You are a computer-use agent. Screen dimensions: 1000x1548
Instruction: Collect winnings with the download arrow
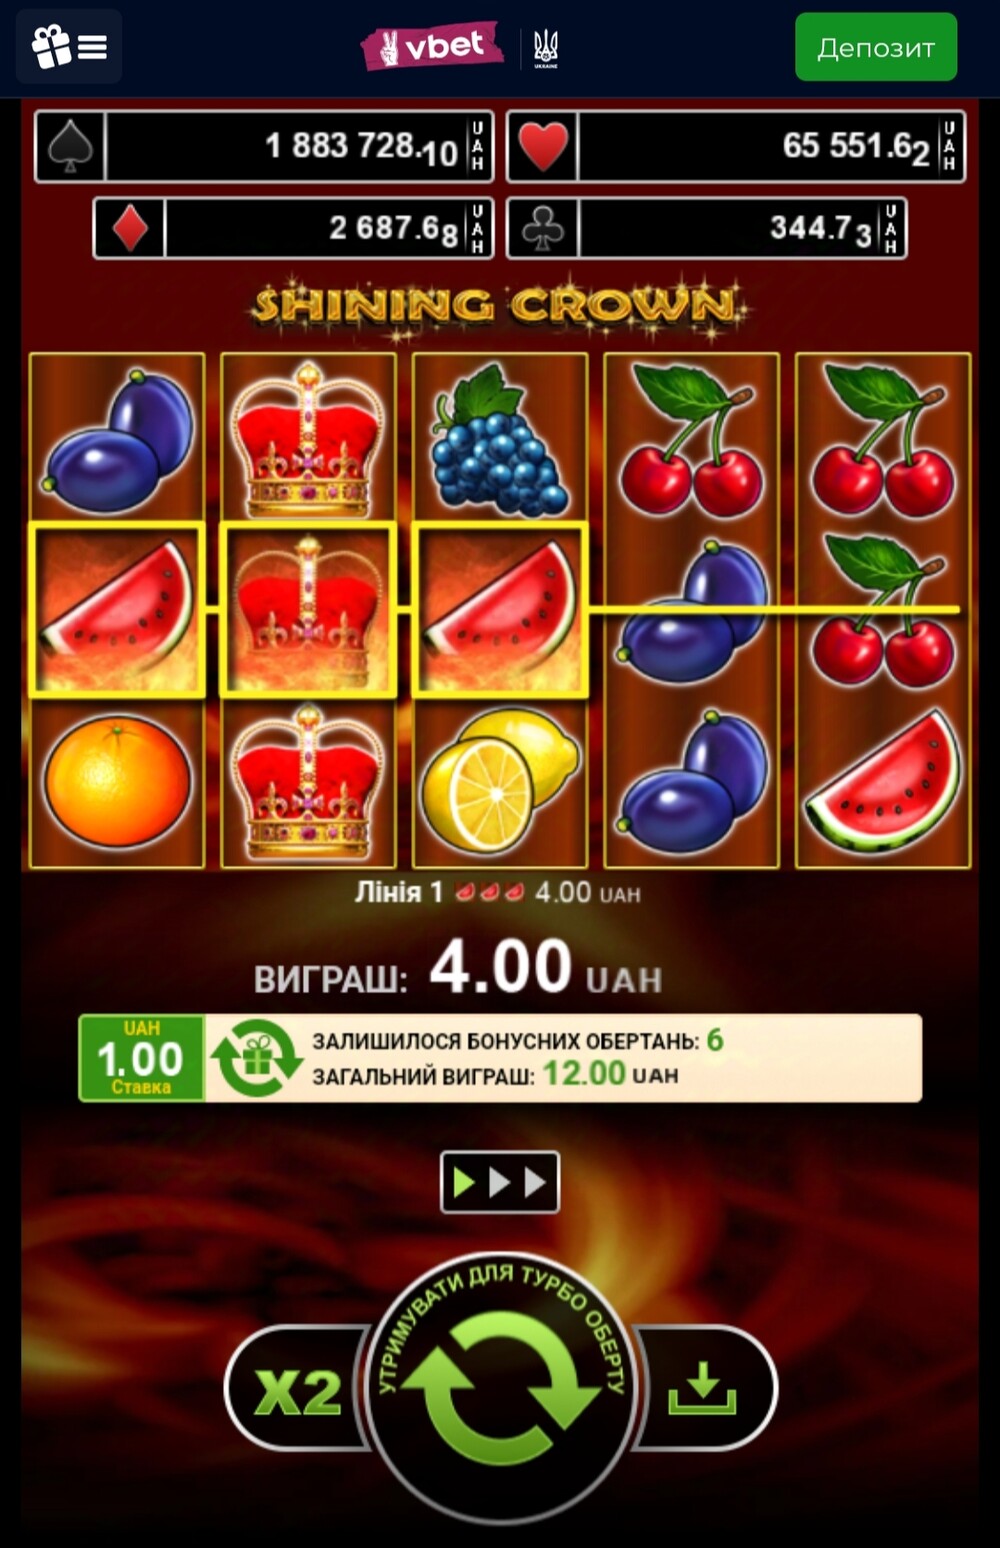click(x=703, y=1388)
